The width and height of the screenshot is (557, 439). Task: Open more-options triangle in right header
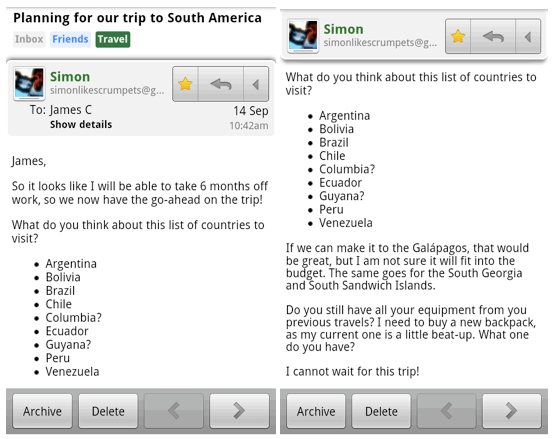pyautogui.click(x=528, y=37)
